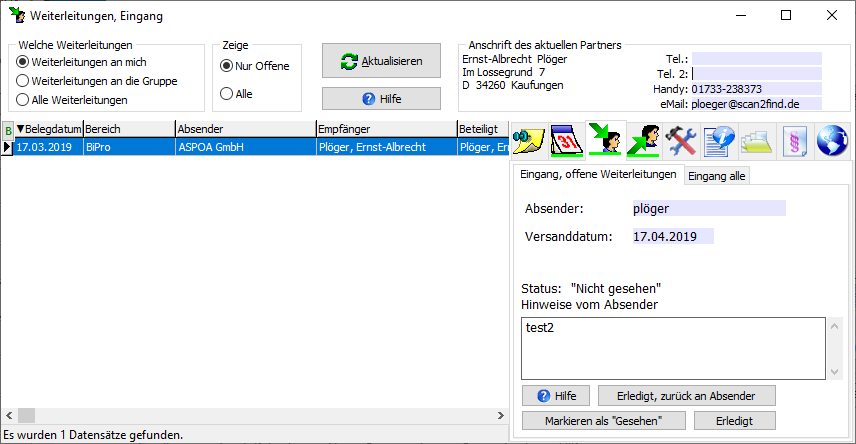Open the hammer and wrench tools icon
Screen dimensions: 856x444
pyautogui.click(x=681, y=141)
